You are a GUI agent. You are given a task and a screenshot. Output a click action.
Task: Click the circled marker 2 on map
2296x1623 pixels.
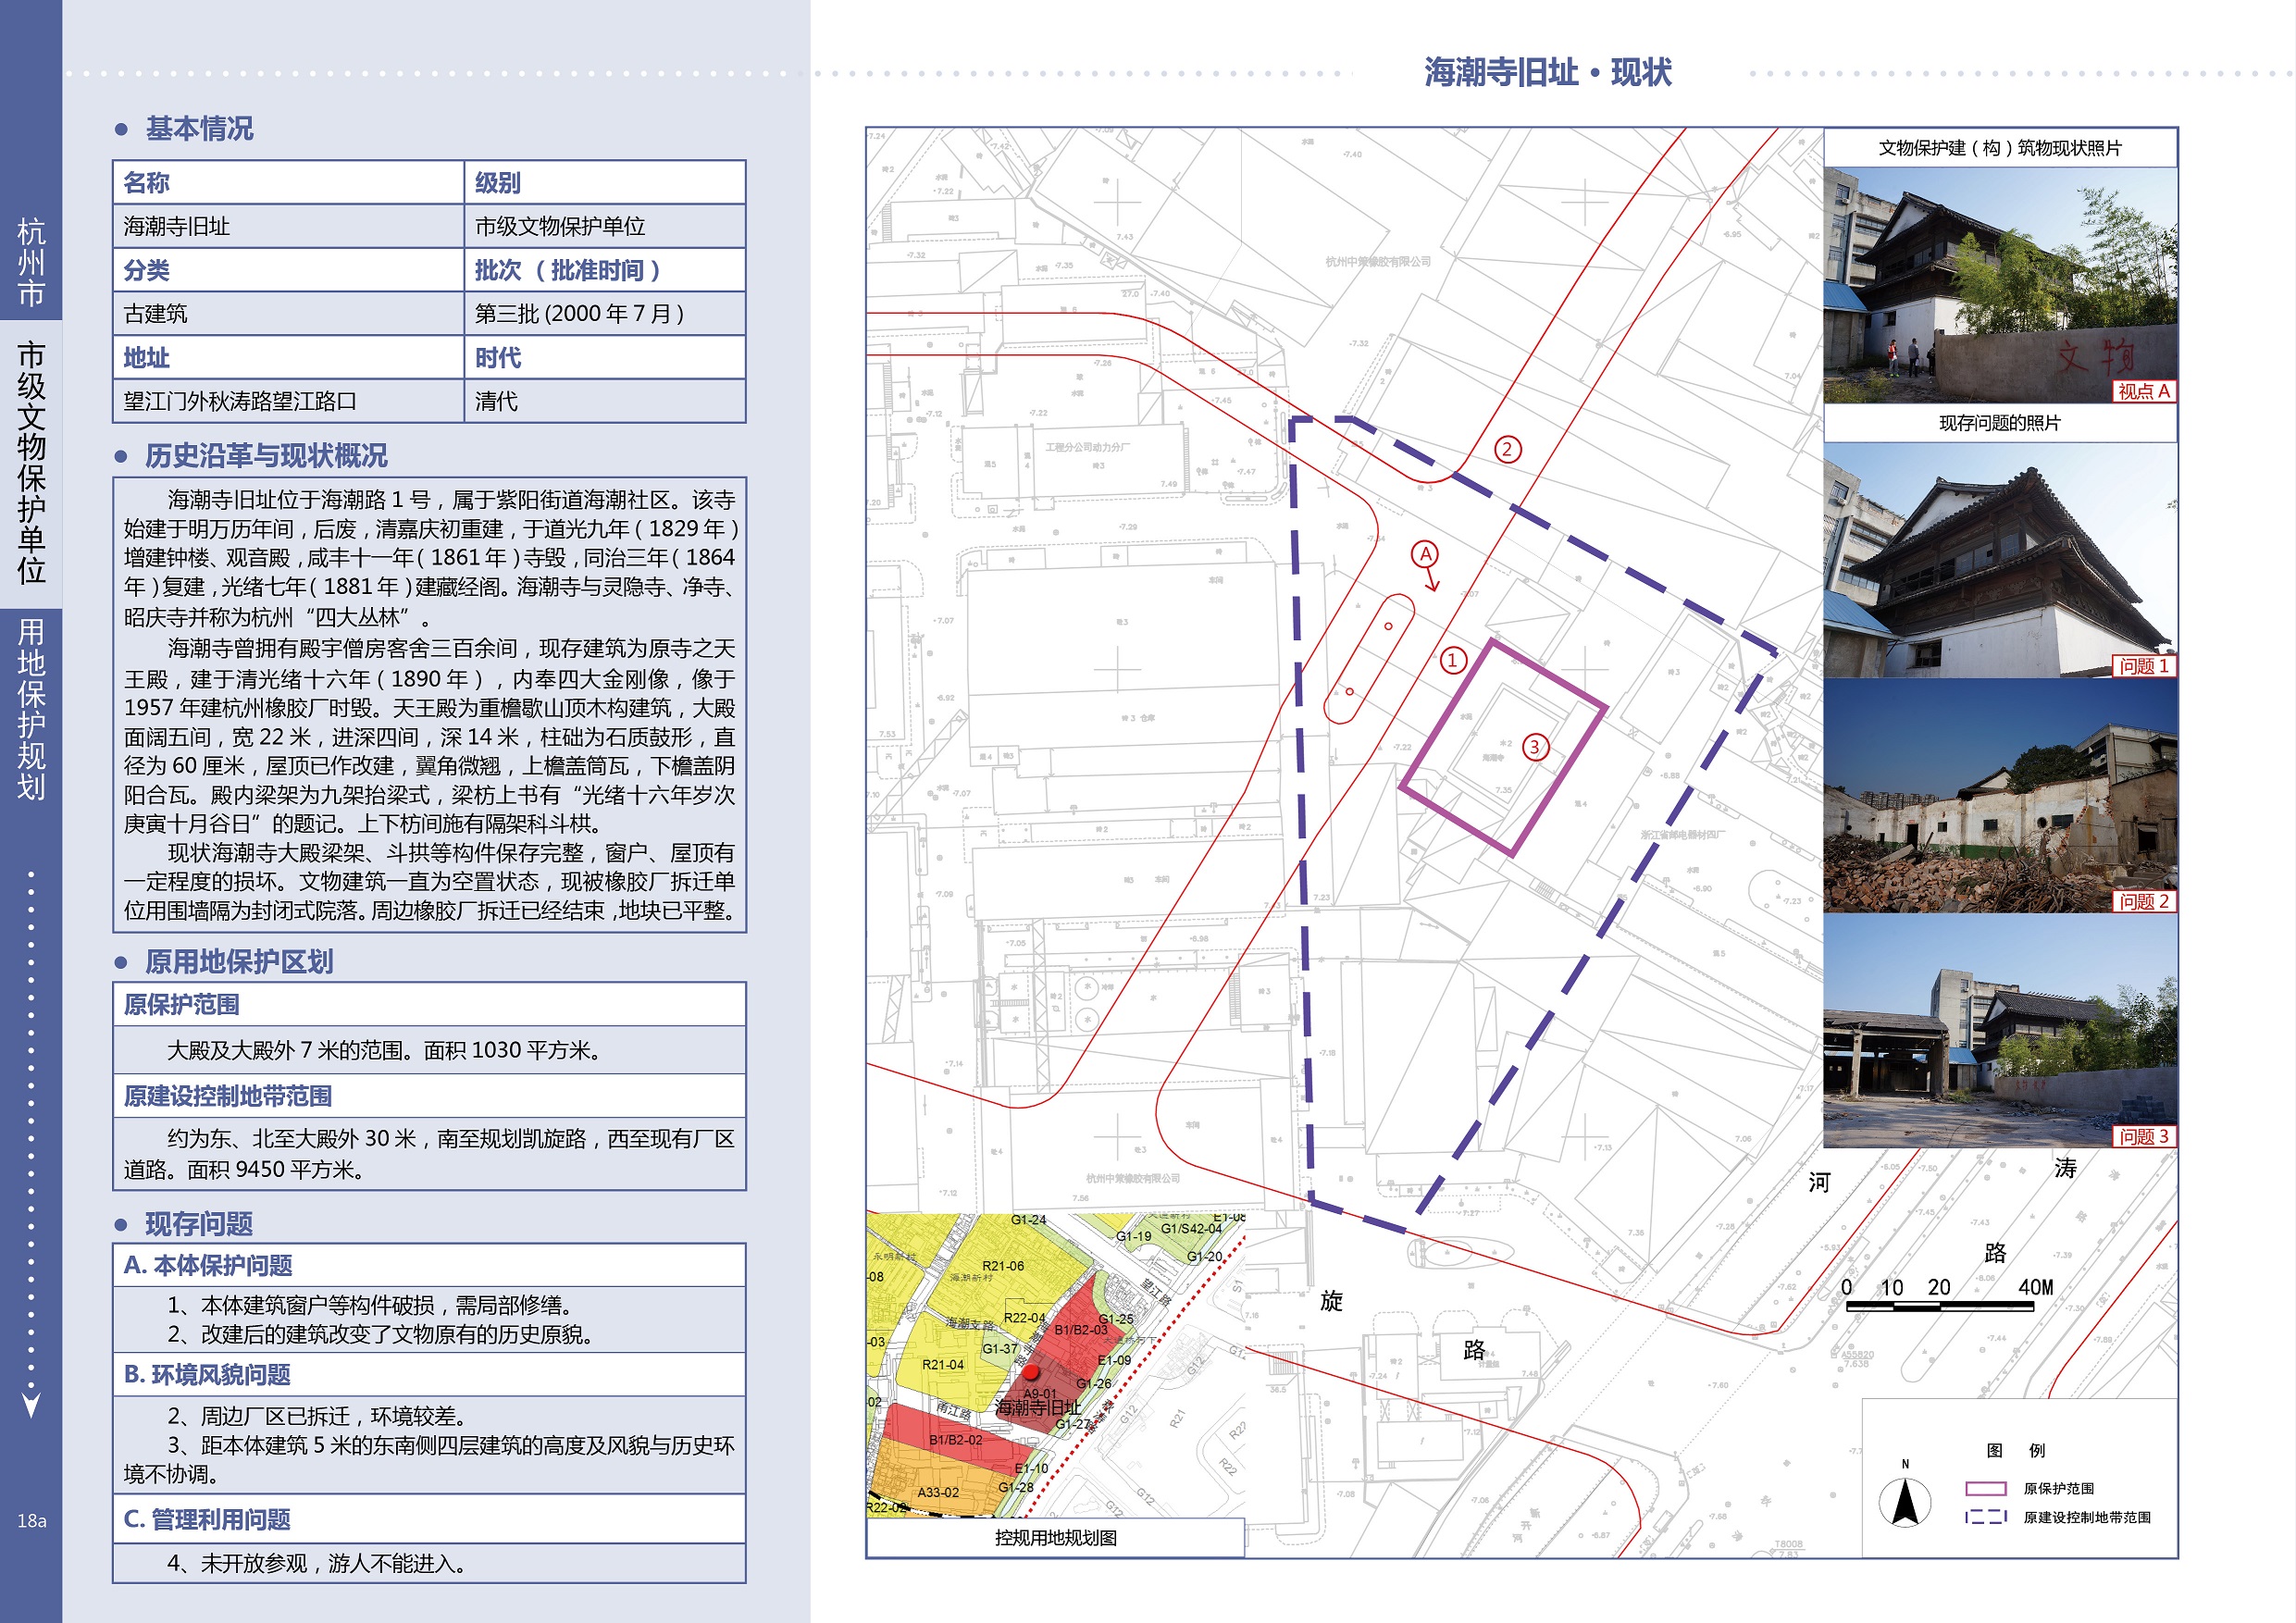1507,449
